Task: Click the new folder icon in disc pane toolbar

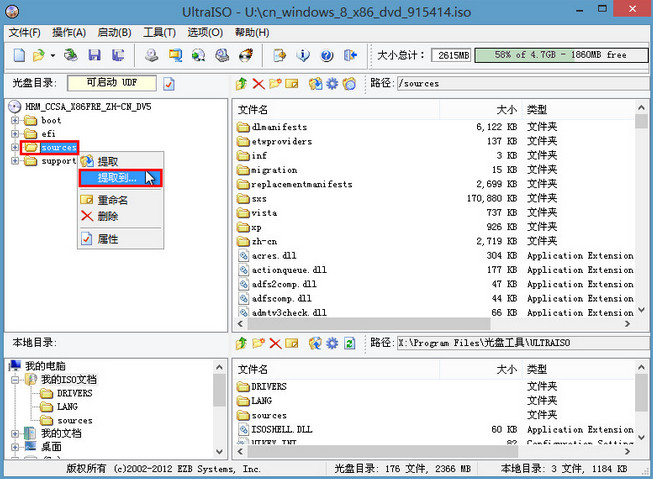Action: click(275, 84)
